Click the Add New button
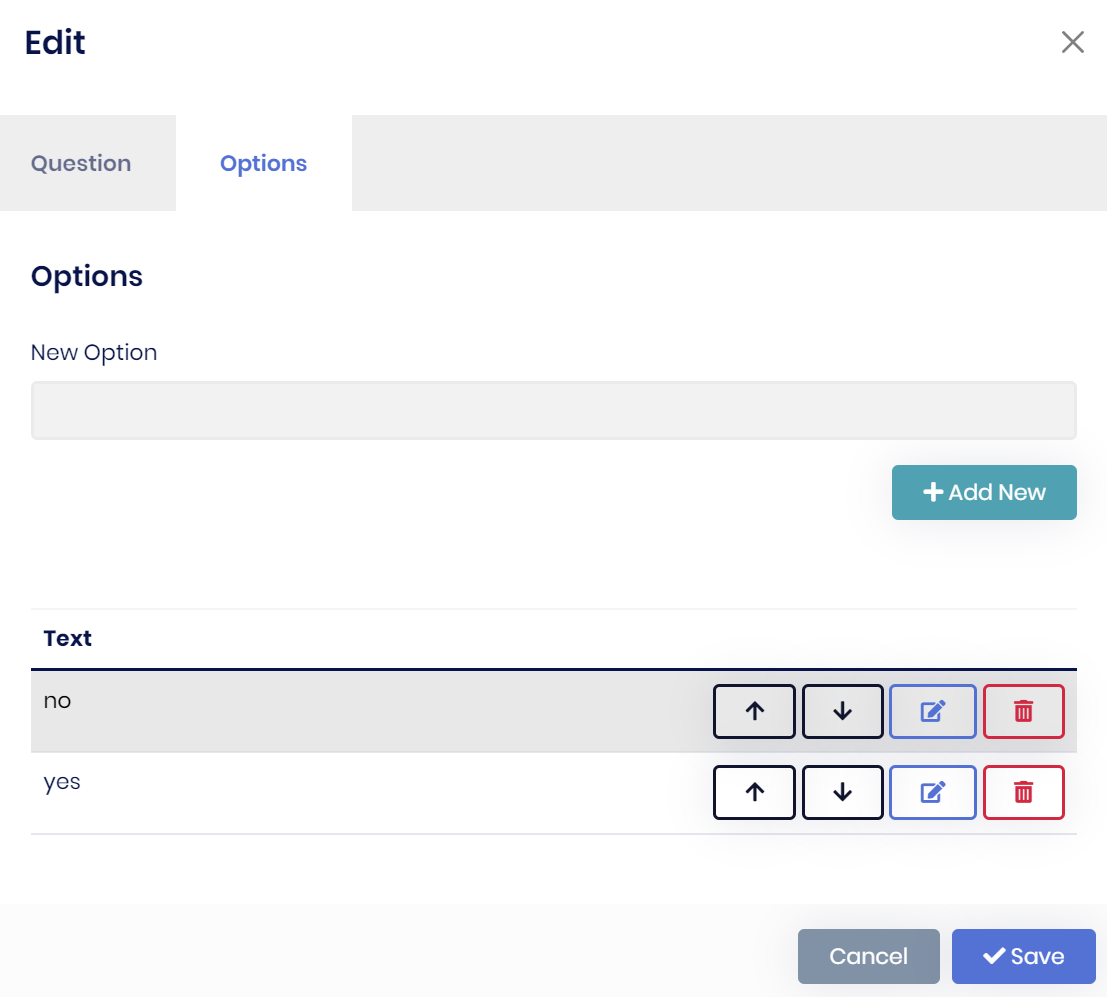 [x=984, y=492]
